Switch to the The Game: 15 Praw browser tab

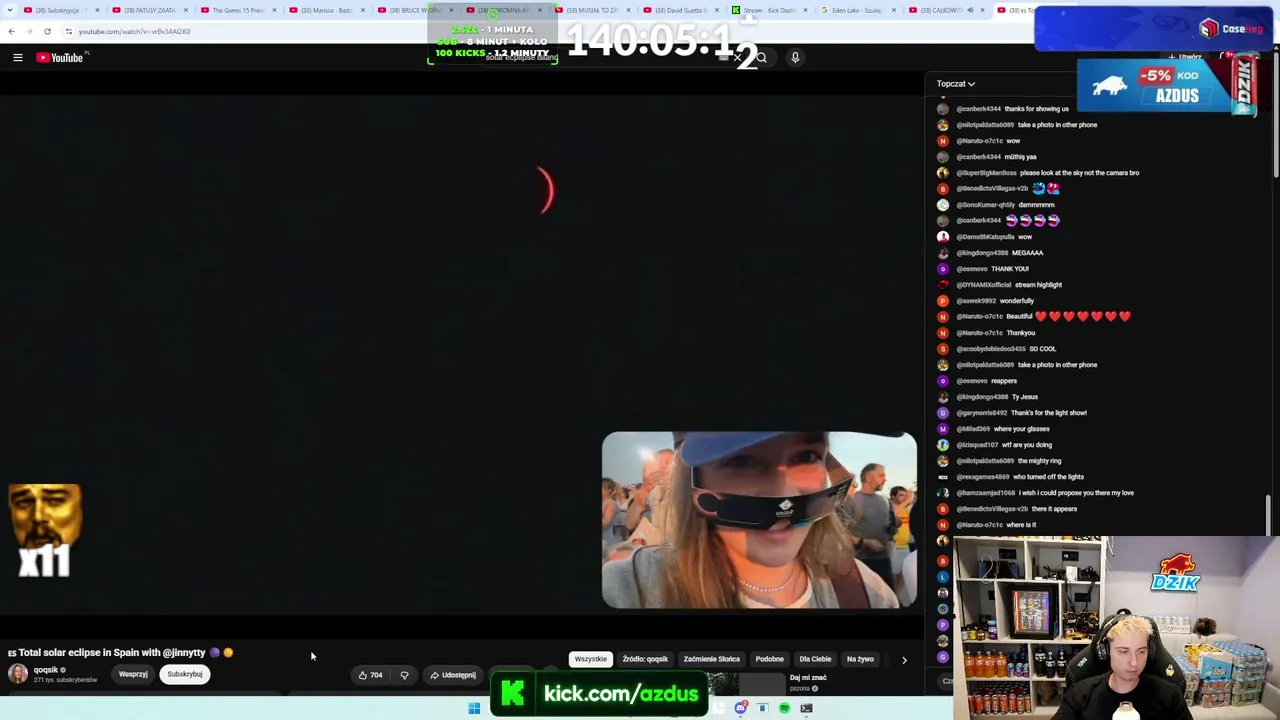click(238, 10)
